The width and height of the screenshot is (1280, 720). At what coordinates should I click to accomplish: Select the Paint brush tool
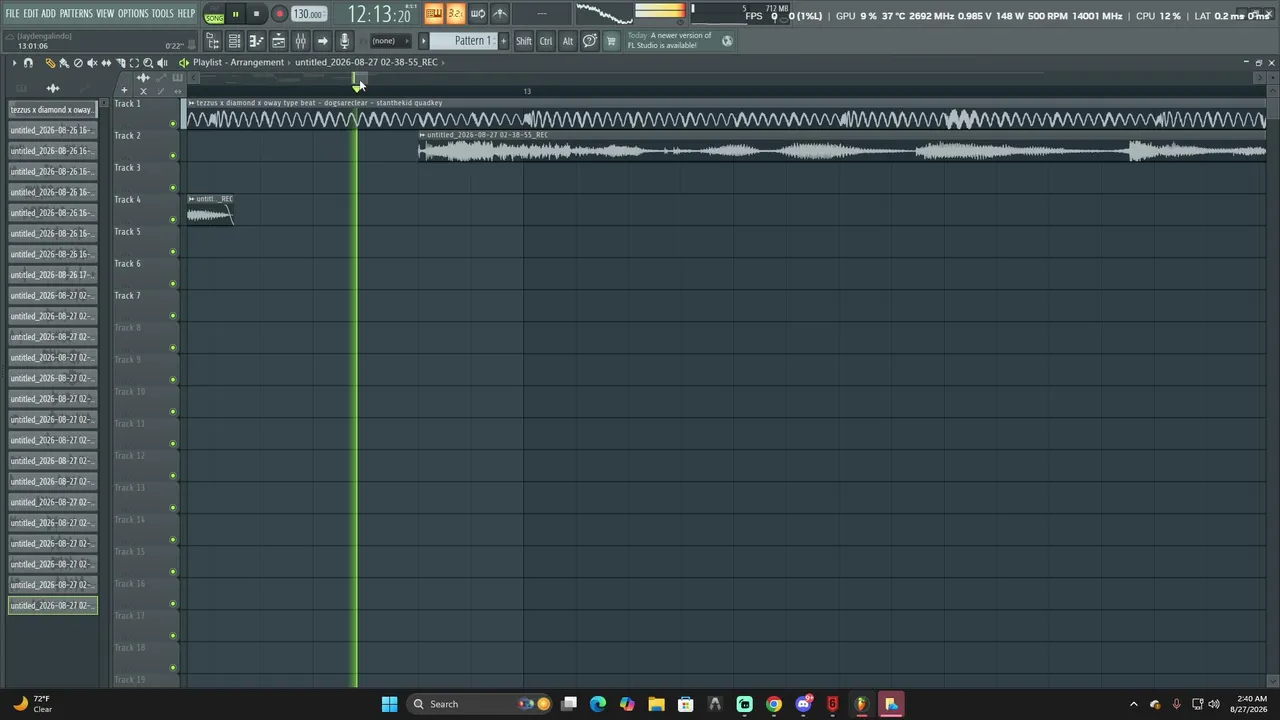click(64, 63)
